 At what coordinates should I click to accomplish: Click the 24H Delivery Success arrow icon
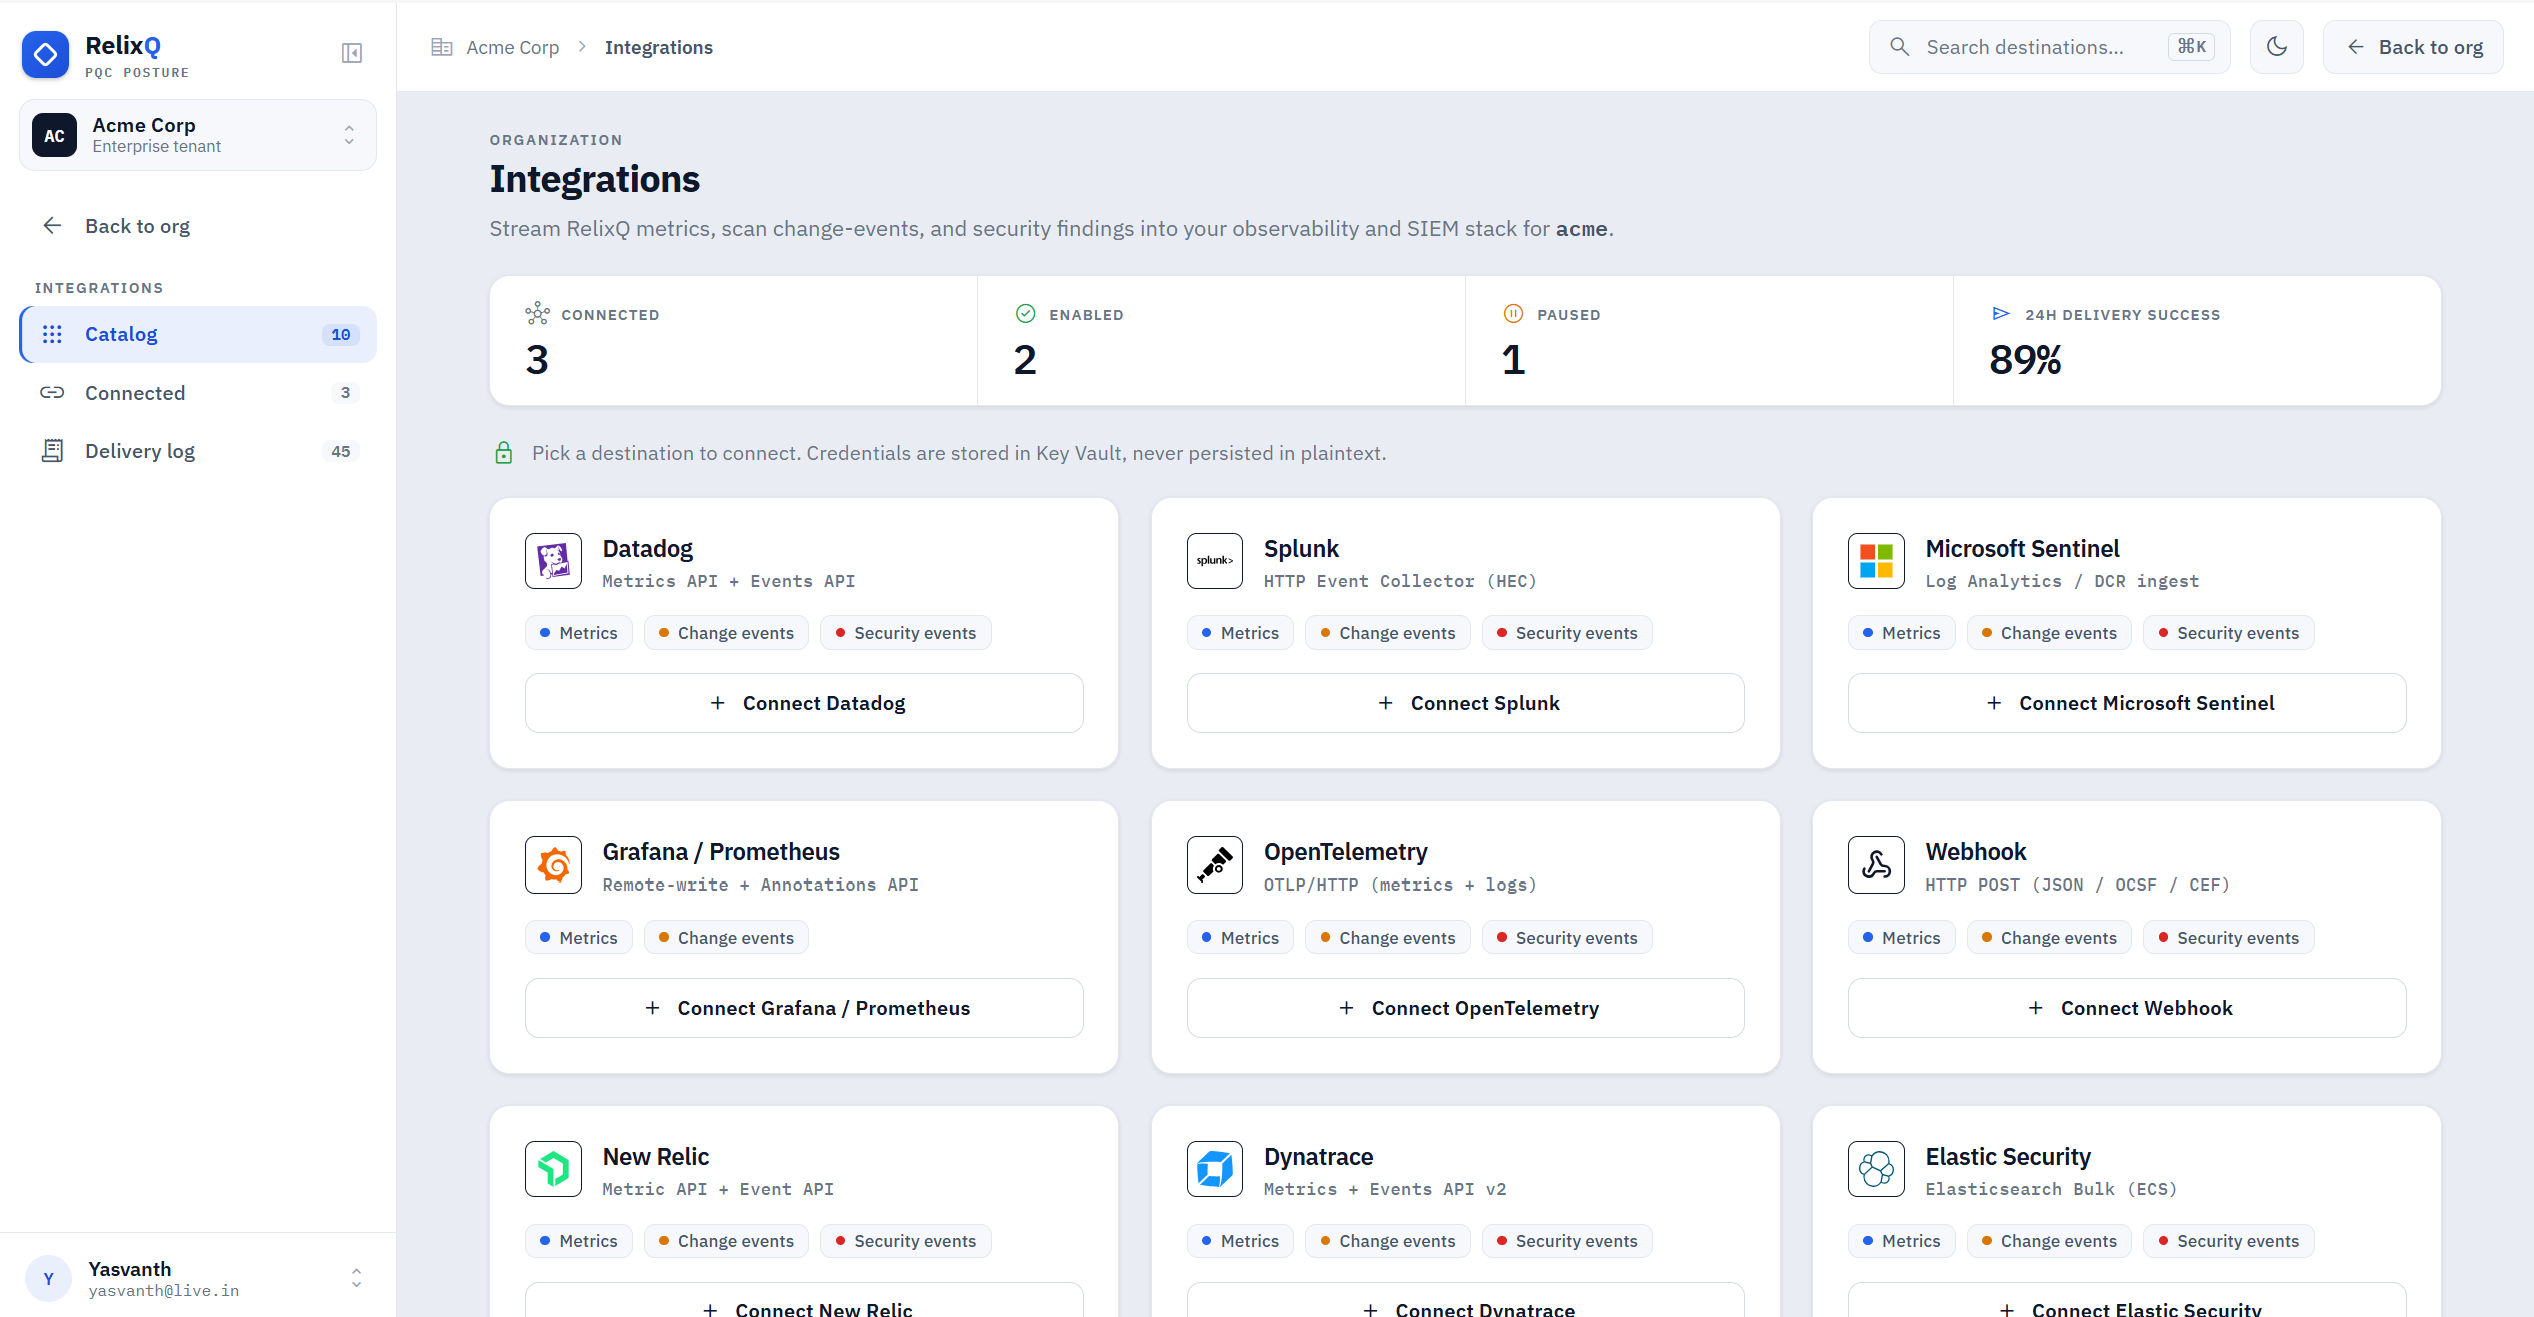2001,314
